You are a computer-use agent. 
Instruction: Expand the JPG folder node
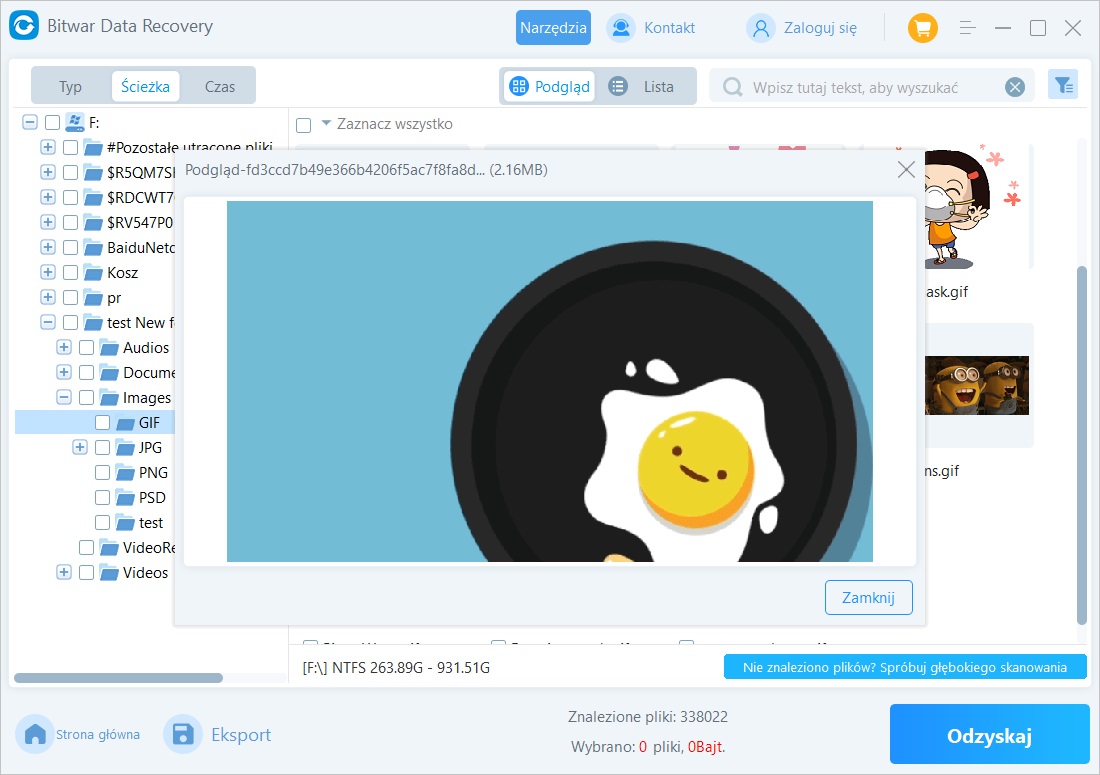pos(80,447)
